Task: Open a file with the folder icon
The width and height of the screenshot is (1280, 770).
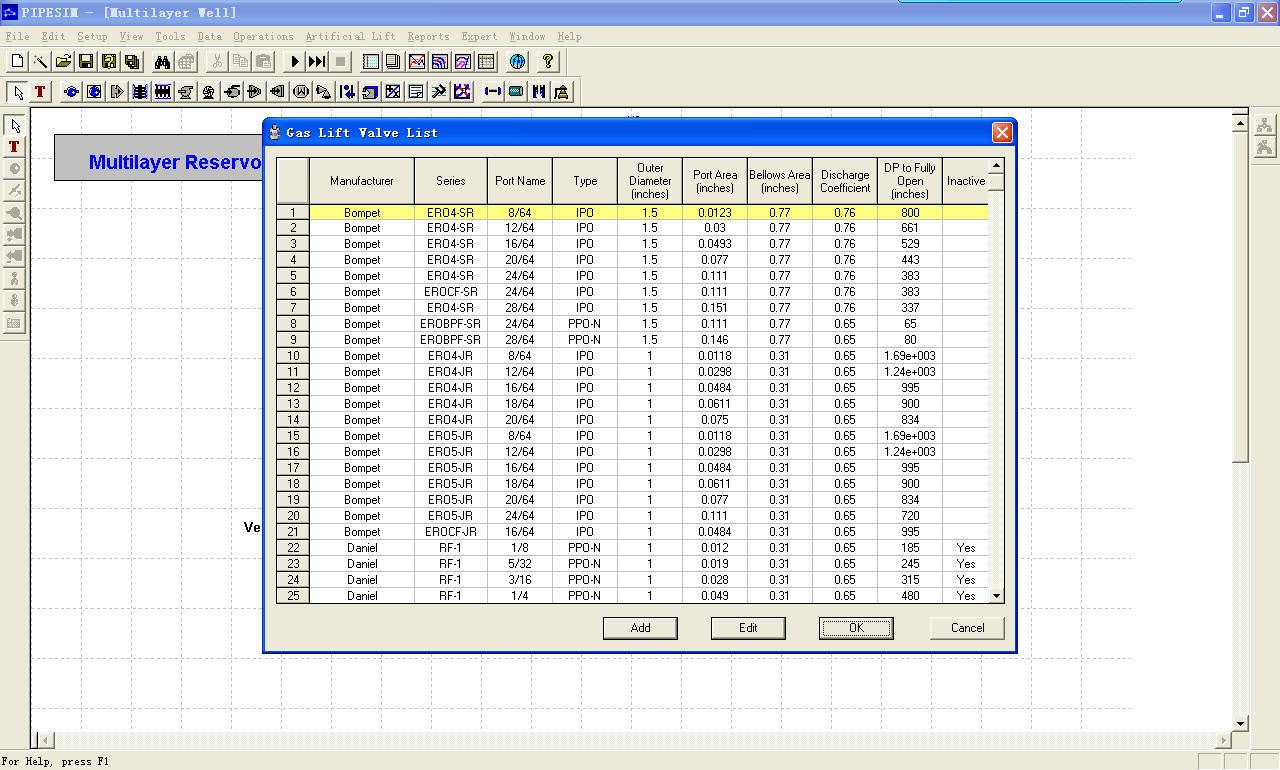Action: coord(63,62)
